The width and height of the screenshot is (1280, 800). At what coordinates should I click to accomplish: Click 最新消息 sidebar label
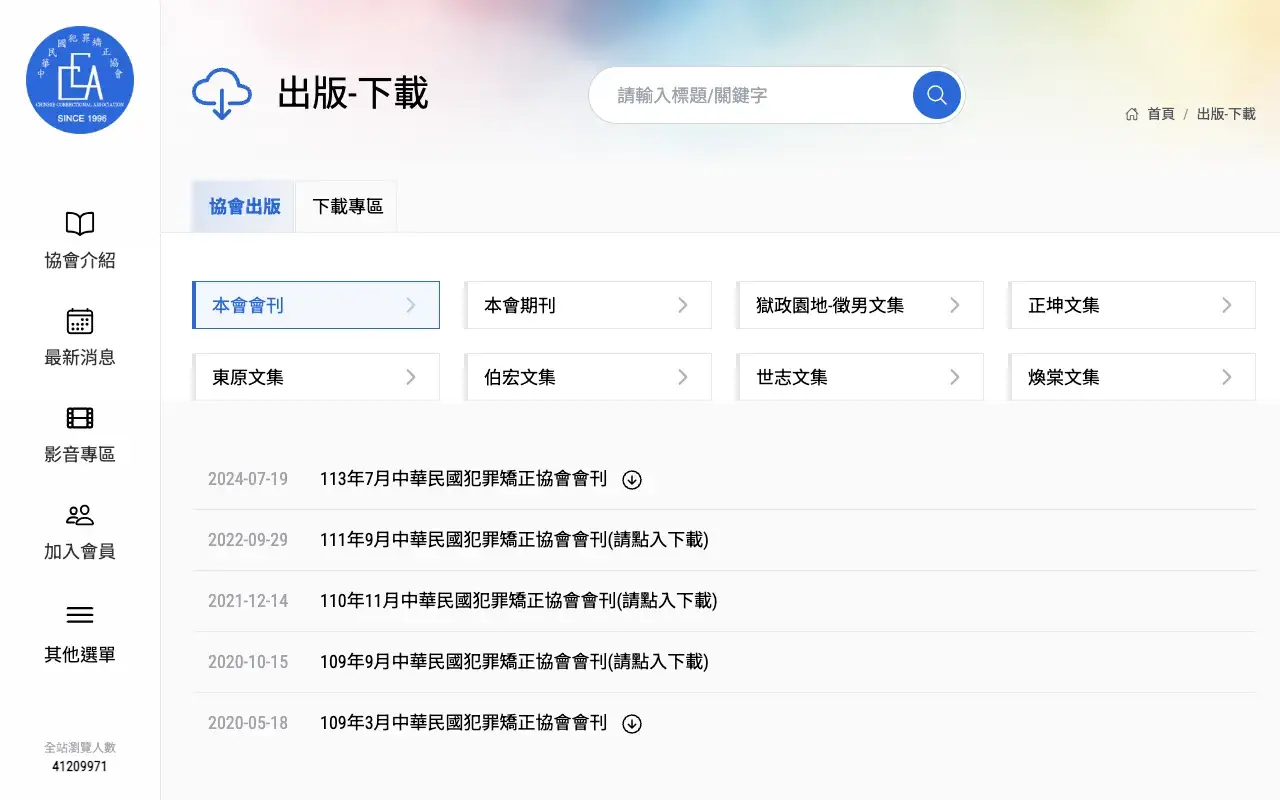point(80,358)
